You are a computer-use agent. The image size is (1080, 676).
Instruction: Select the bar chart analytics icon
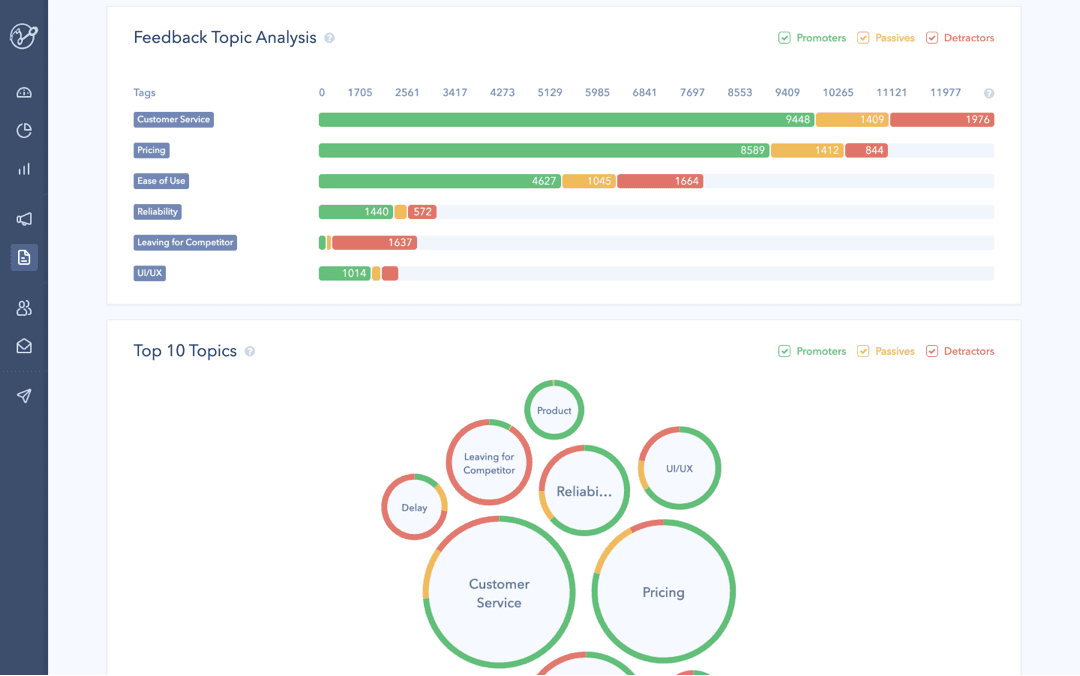pos(24,169)
